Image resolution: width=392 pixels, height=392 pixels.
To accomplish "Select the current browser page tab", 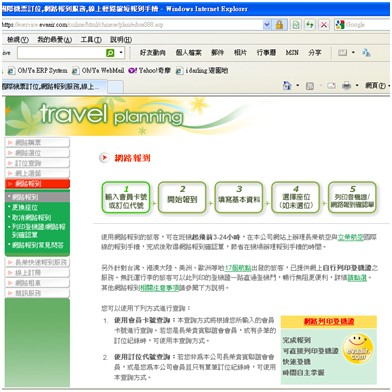I will [x=53, y=87].
